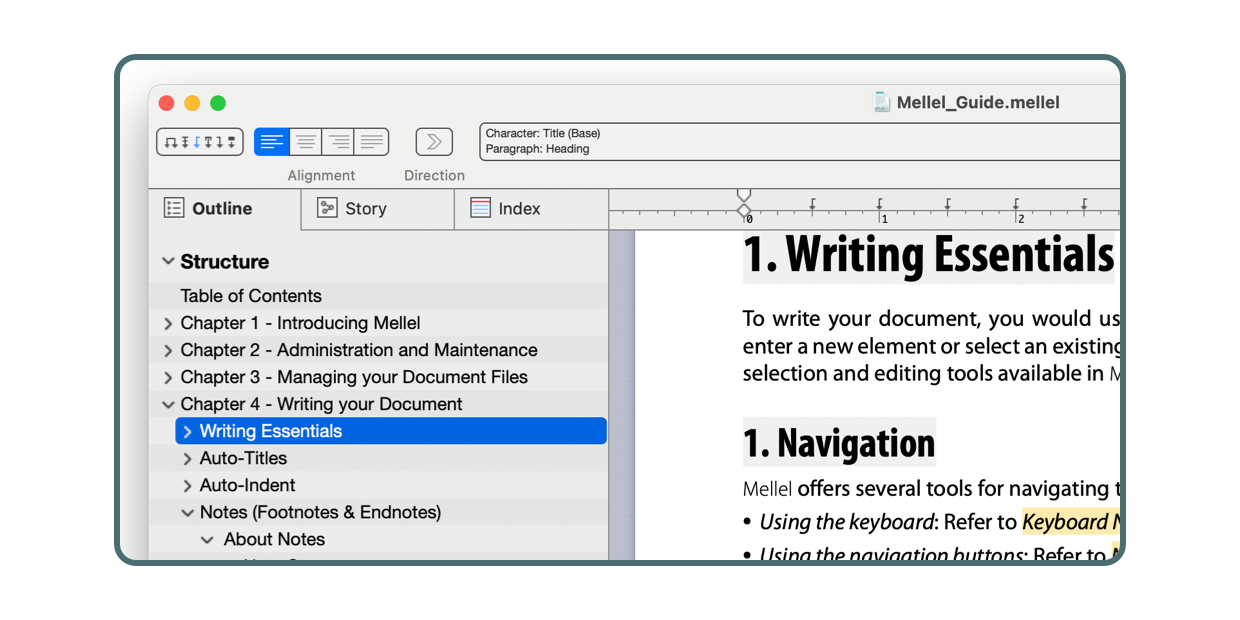Image resolution: width=1240 pixels, height=620 pixels.
Task: Click the diamond left-indent marker on the ruler
Action: [743, 210]
